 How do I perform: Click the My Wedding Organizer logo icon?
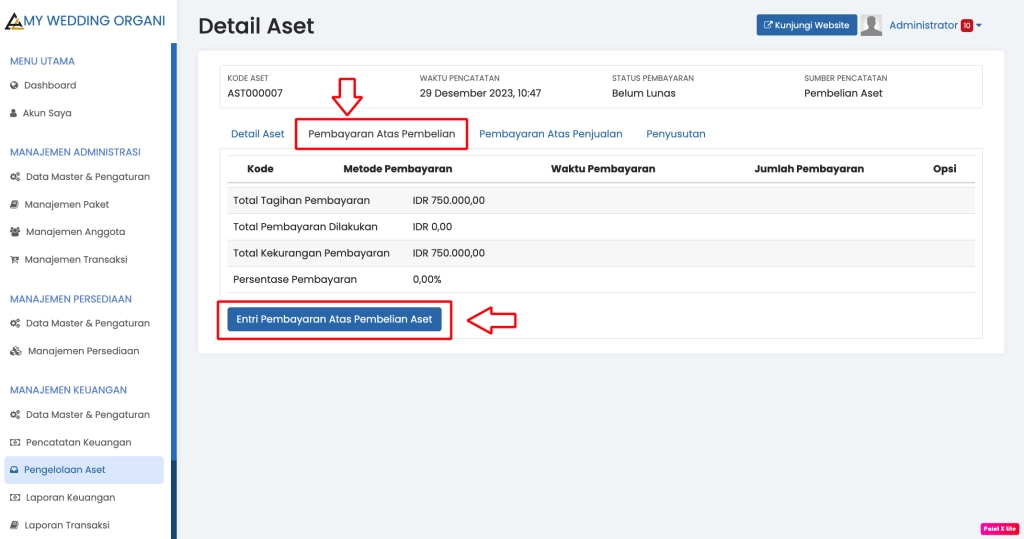pyautogui.click(x=14, y=21)
